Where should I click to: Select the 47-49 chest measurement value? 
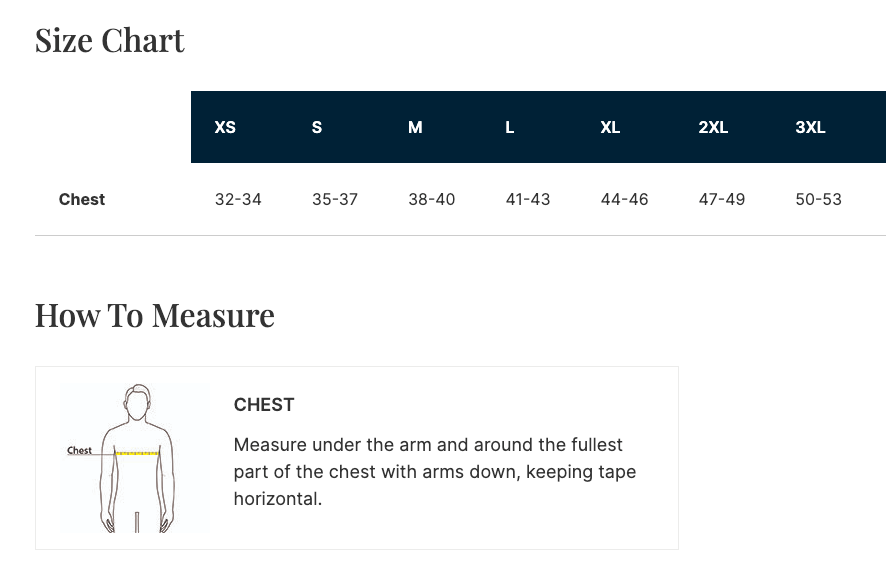(x=722, y=199)
